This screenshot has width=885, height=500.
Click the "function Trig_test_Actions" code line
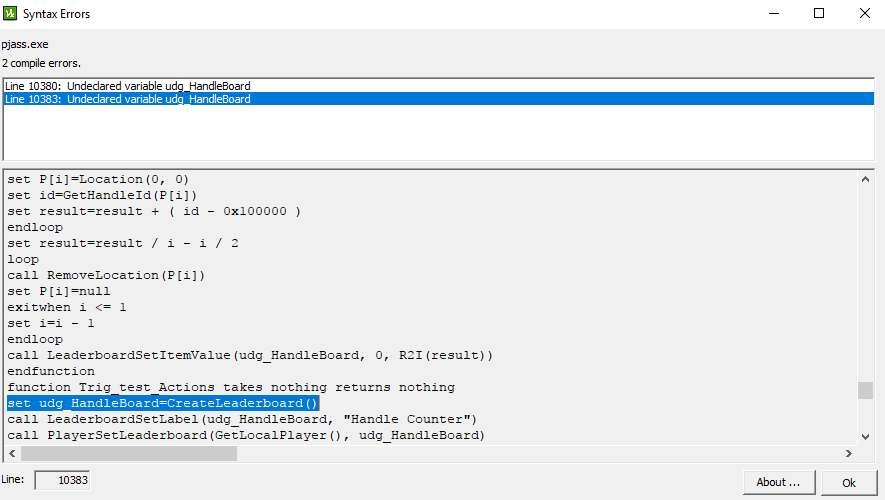click(230, 387)
